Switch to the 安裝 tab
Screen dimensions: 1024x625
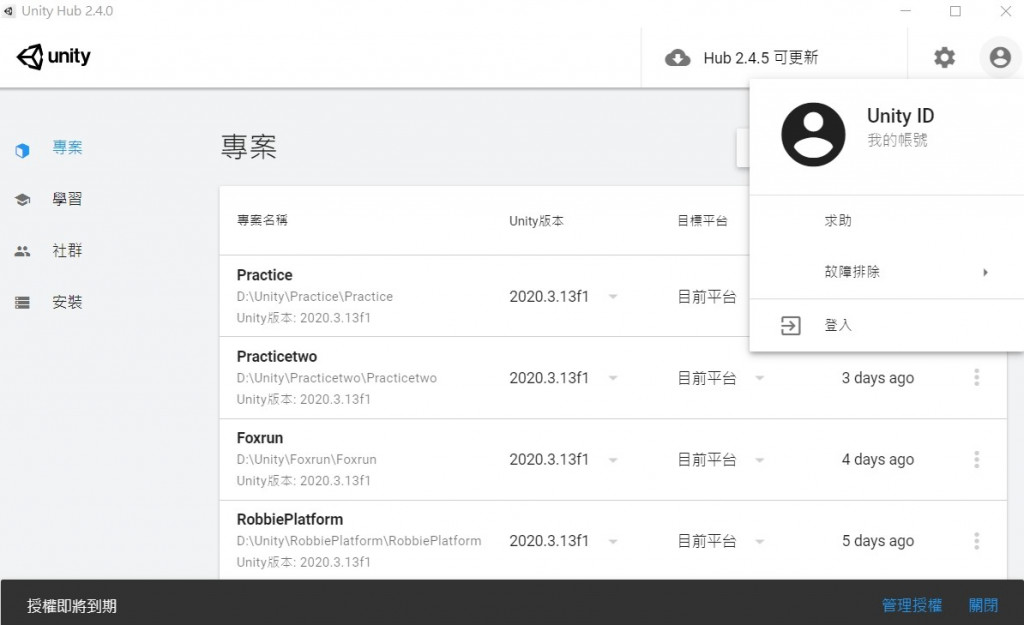(x=67, y=302)
